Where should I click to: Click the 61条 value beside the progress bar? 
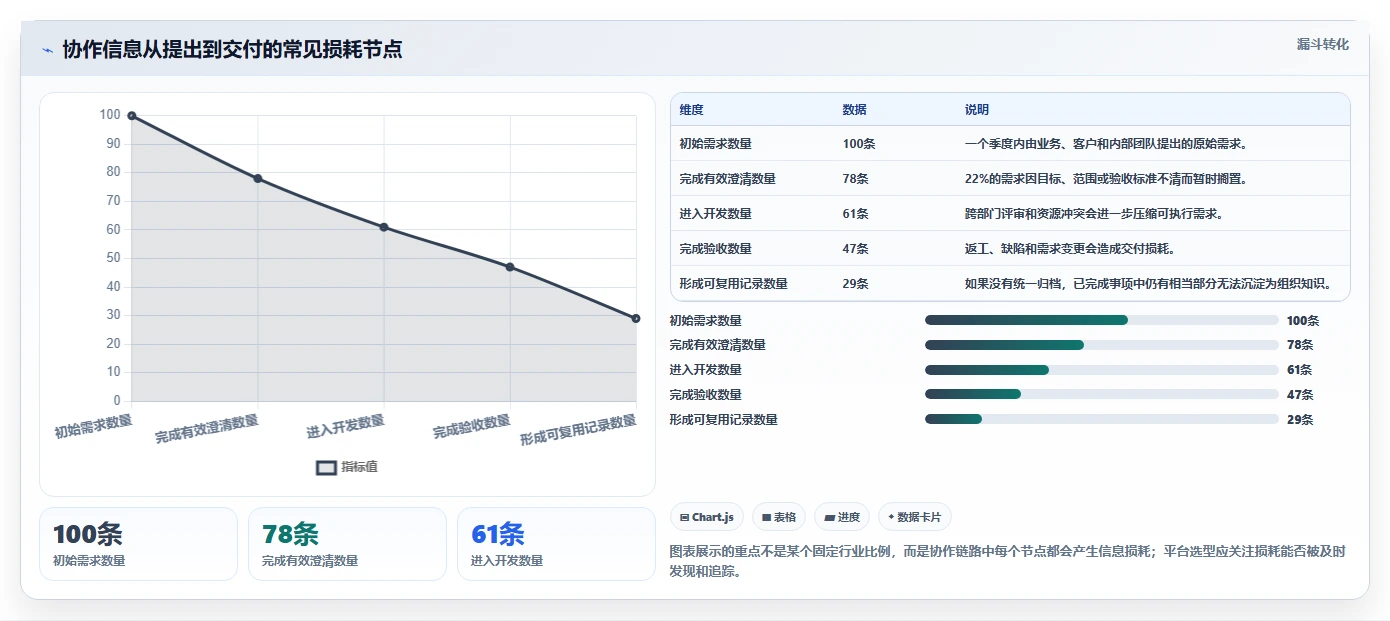pyautogui.click(x=1300, y=370)
